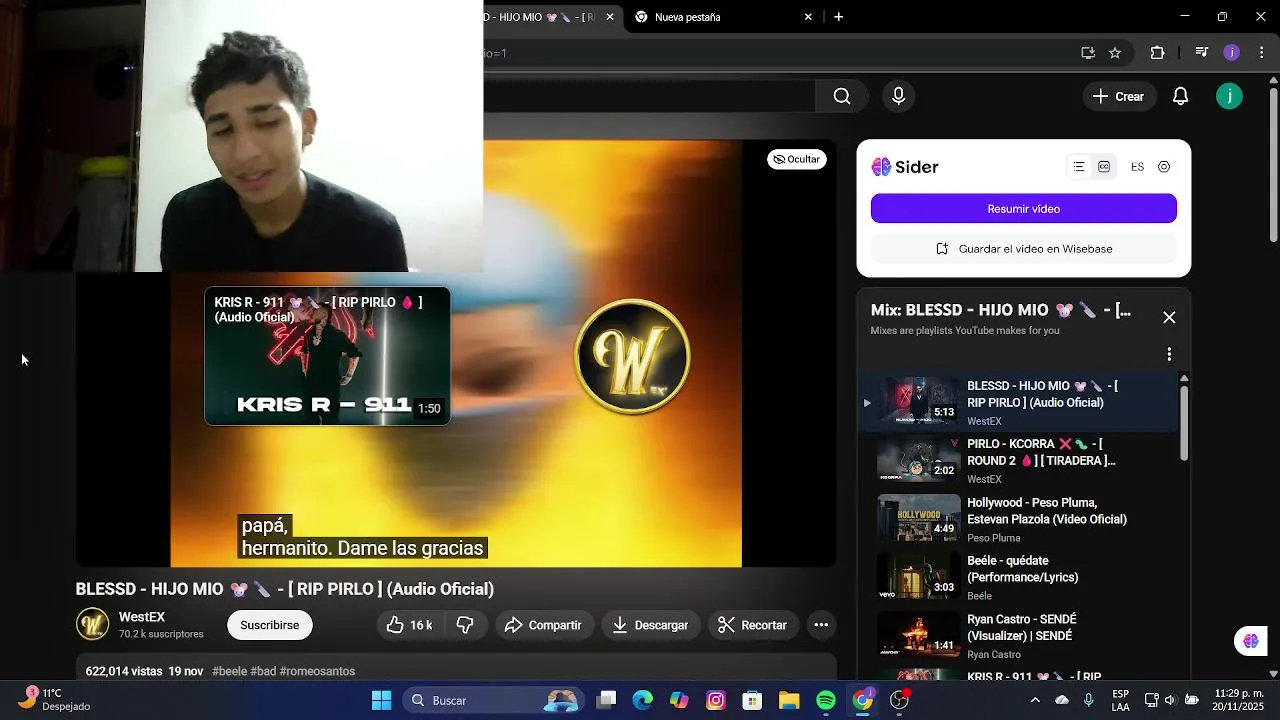The height and width of the screenshot is (720, 1280).
Task: Click the Compartir share button
Action: click(x=543, y=625)
